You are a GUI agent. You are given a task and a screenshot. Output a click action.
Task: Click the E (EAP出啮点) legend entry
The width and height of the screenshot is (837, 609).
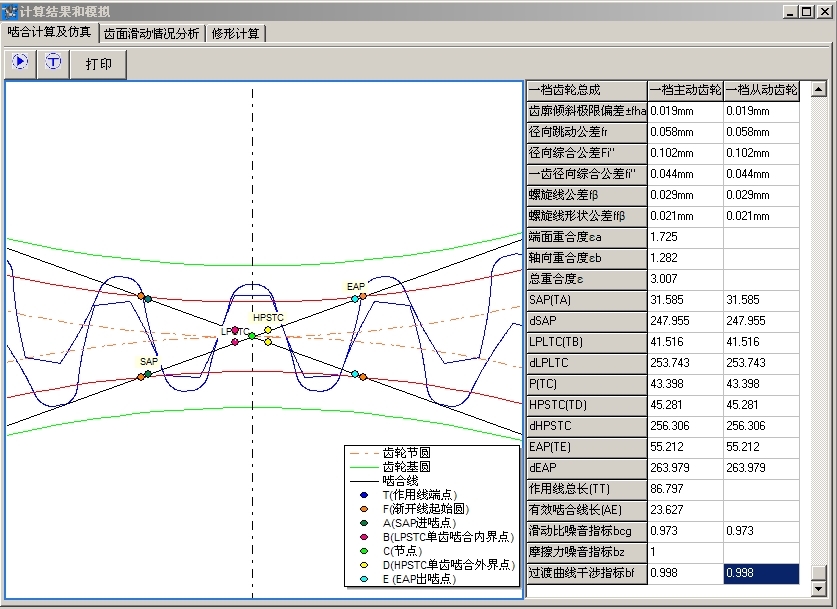click(408, 579)
